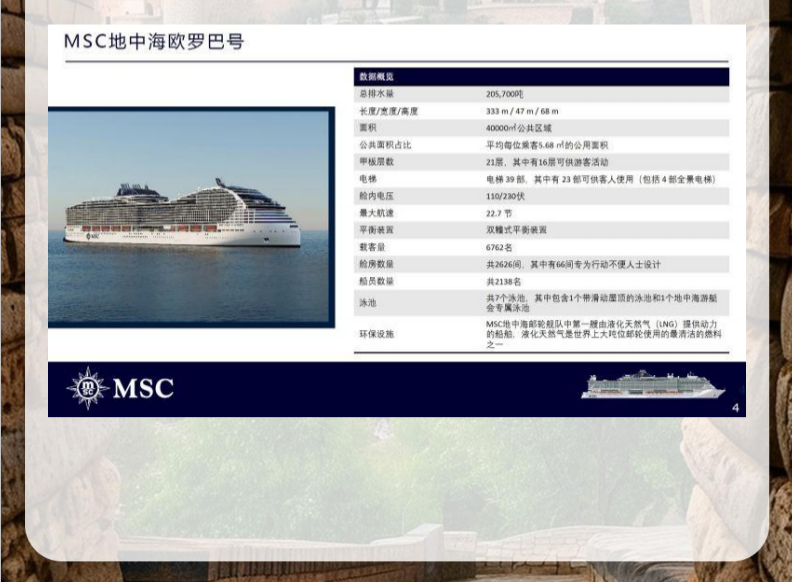
Task: Click the slide page number 4
Action: [x=735, y=407]
